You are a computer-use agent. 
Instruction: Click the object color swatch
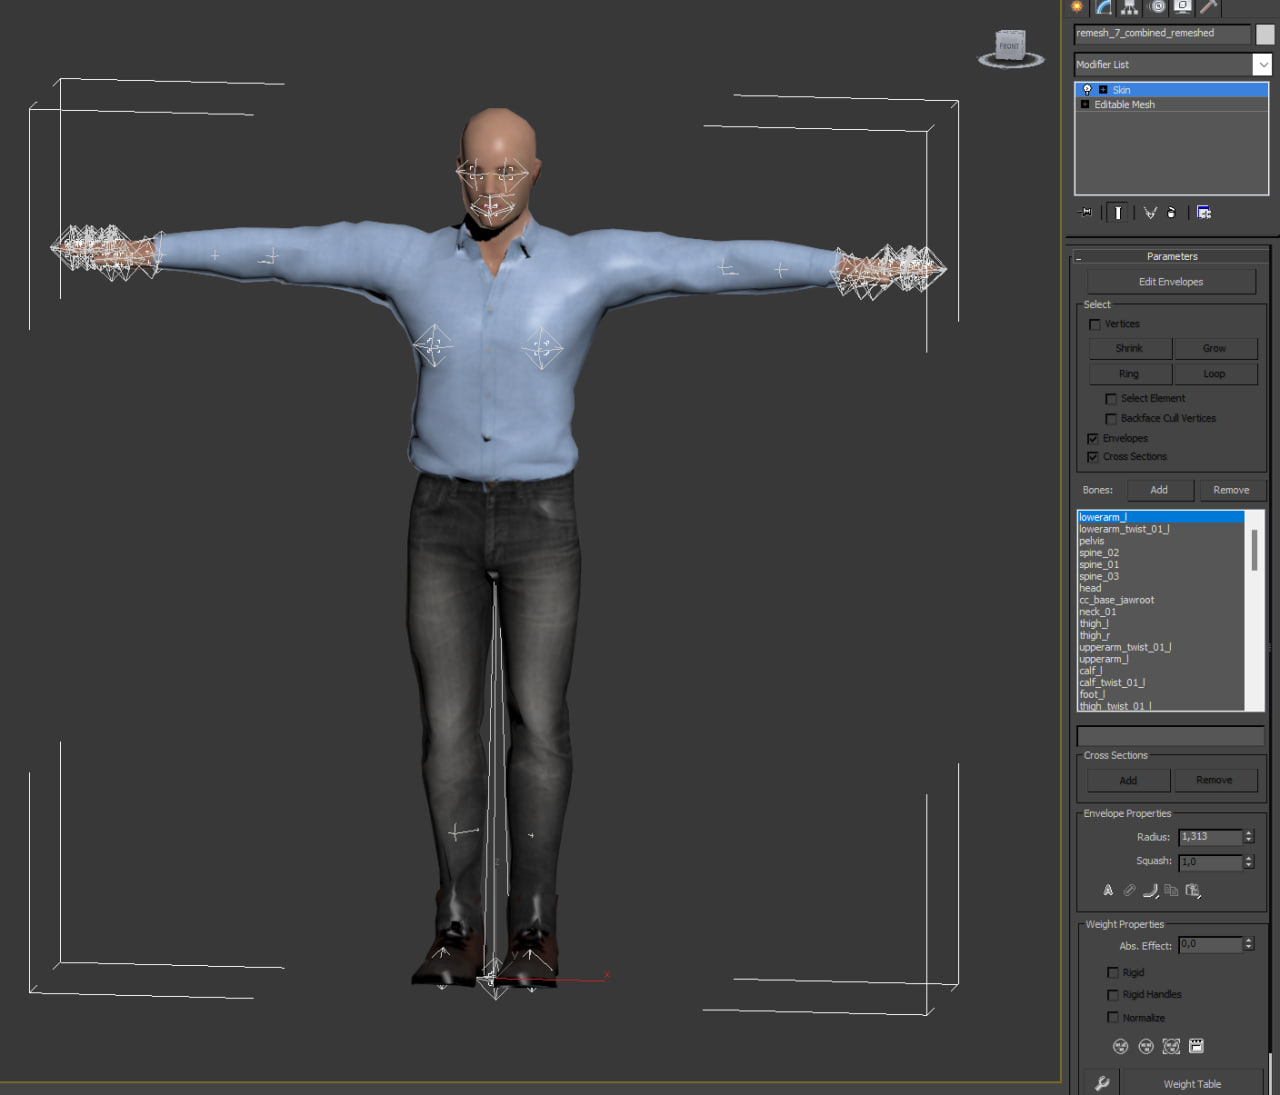tap(1265, 34)
